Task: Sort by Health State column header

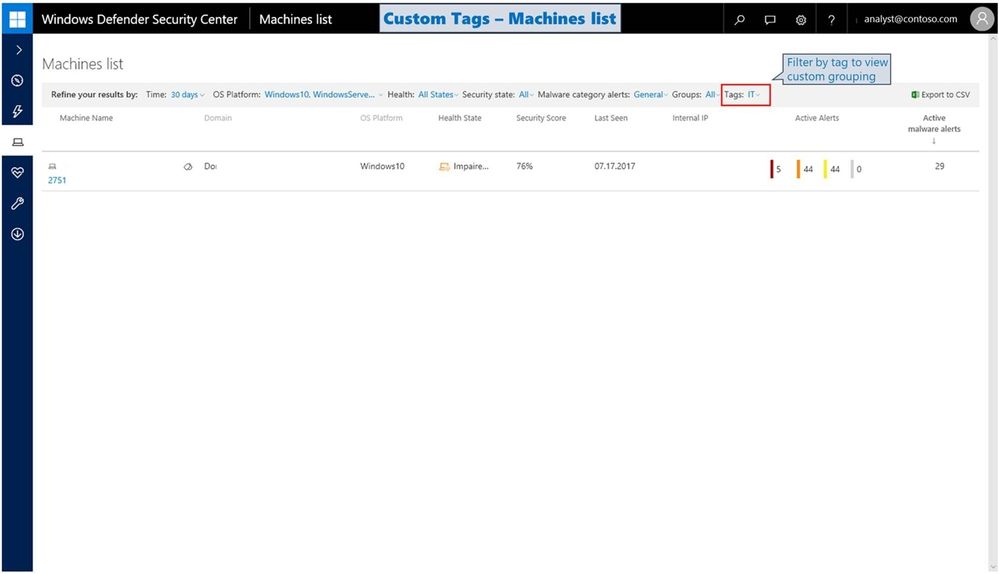Action: pyautogui.click(x=459, y=118)
